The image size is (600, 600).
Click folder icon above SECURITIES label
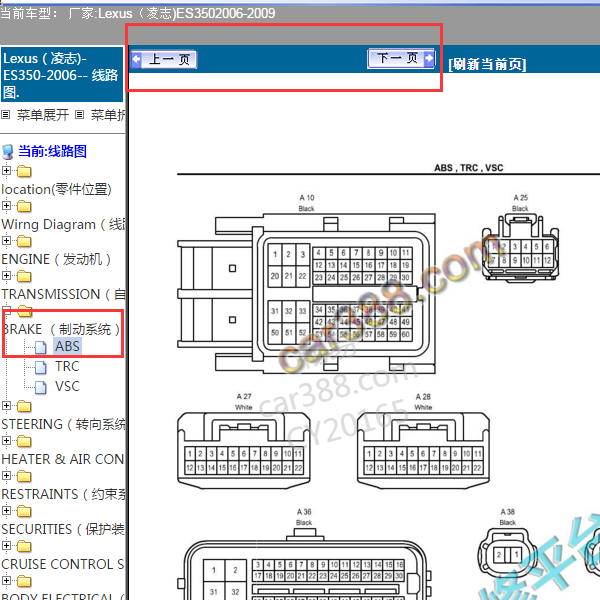click(24, 511)
